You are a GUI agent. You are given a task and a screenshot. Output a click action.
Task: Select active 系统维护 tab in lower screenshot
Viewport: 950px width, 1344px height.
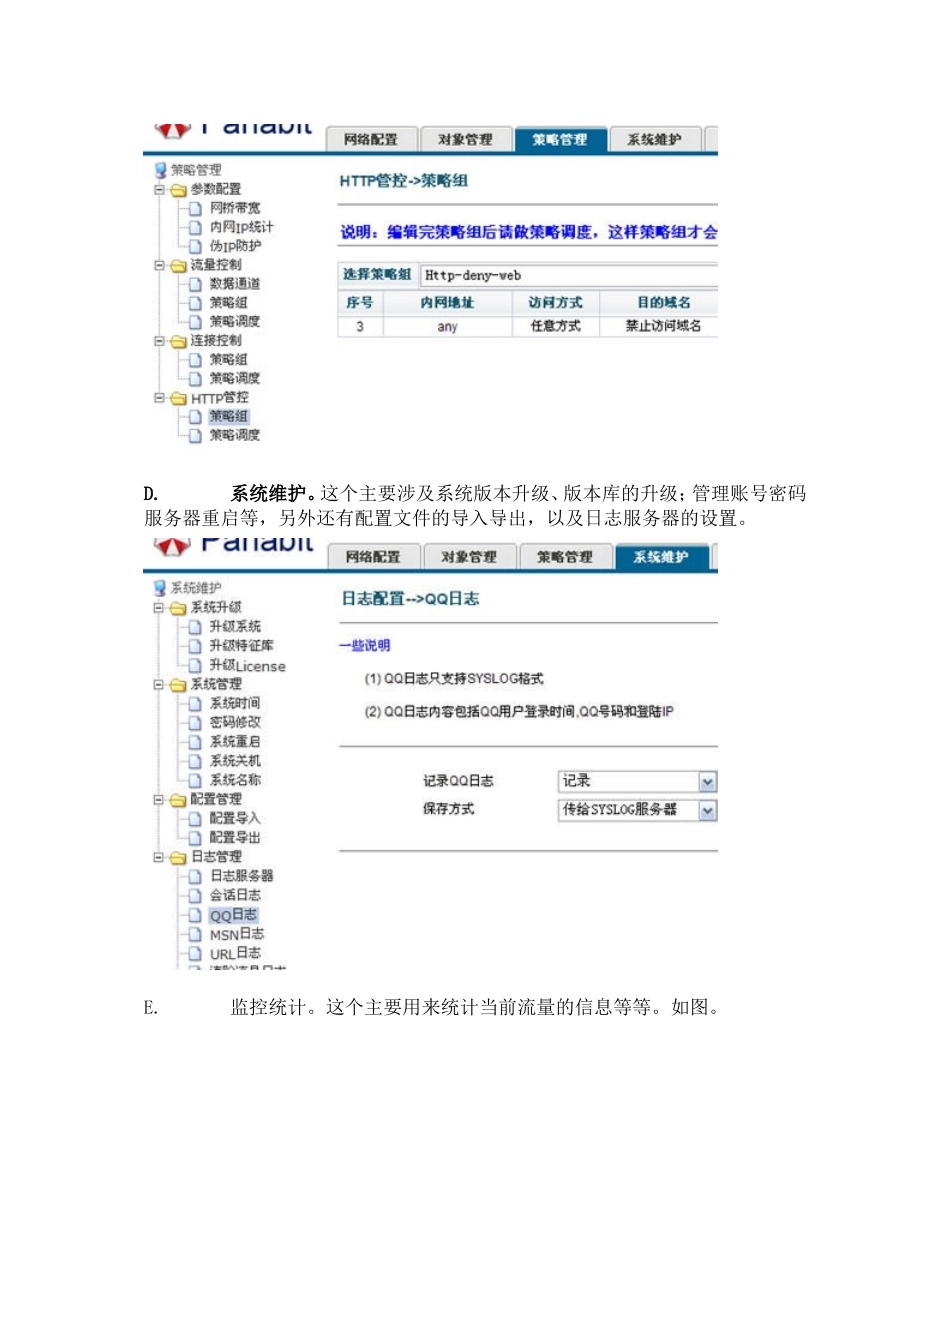[x=661, y=557]
